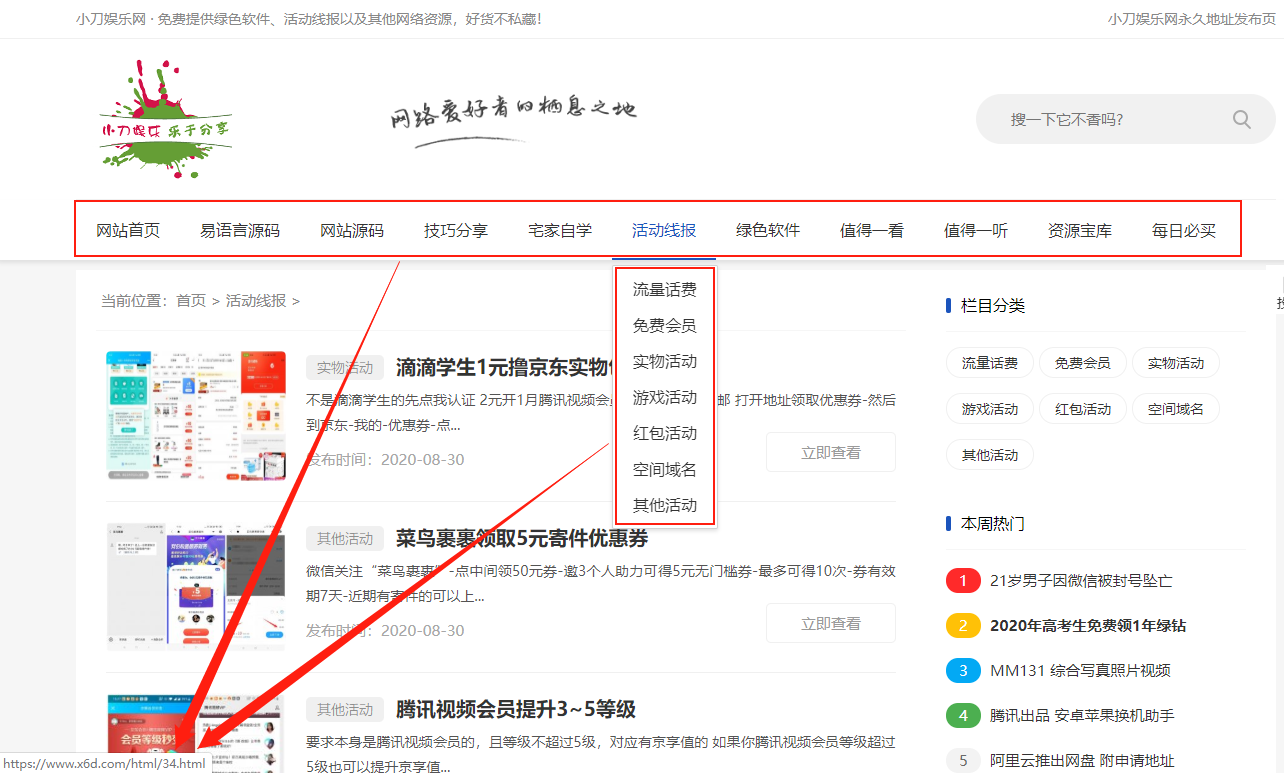Viewport: 1284px width, 773px height.
Task: Select 网站源码 in the nav bar
Action: click(352, 231)
